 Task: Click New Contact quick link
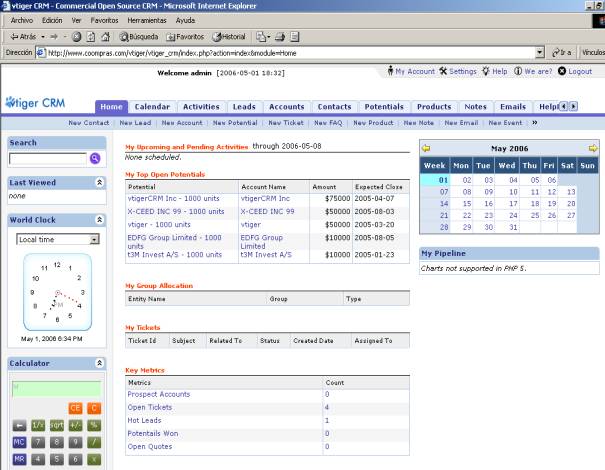point(89,123)
